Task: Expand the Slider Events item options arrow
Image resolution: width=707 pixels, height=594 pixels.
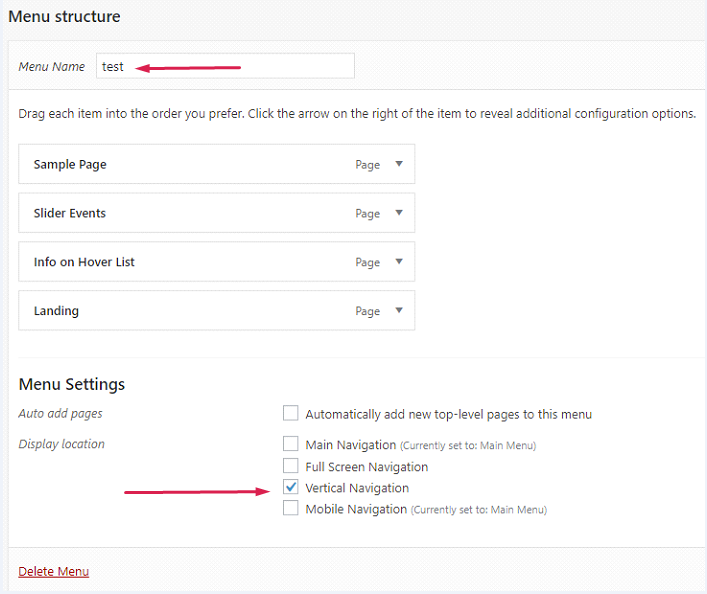Action: click(x=399, y=213)
